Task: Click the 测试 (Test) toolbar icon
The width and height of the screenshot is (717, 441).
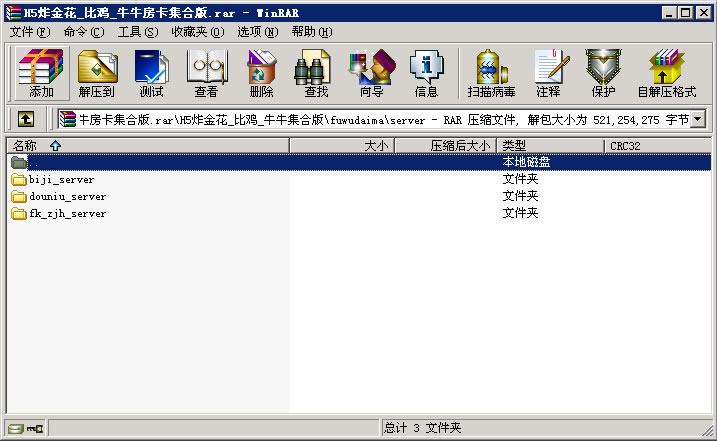Action: coord(151,73)
